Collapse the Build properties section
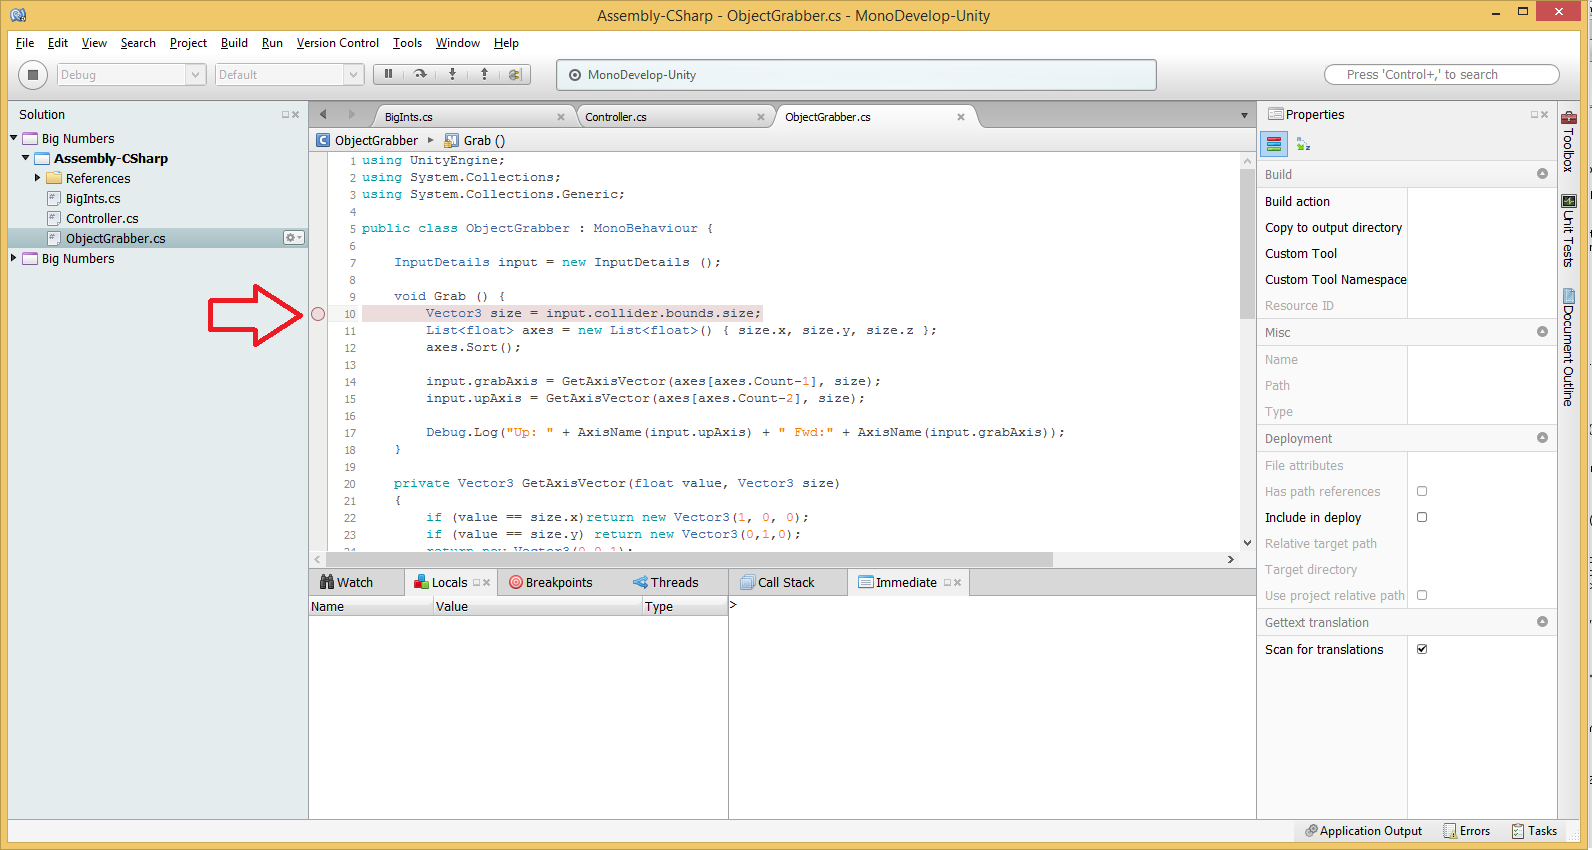Screen dimensions: 1592x850 pyautogui.click(x=1542, y=174)
